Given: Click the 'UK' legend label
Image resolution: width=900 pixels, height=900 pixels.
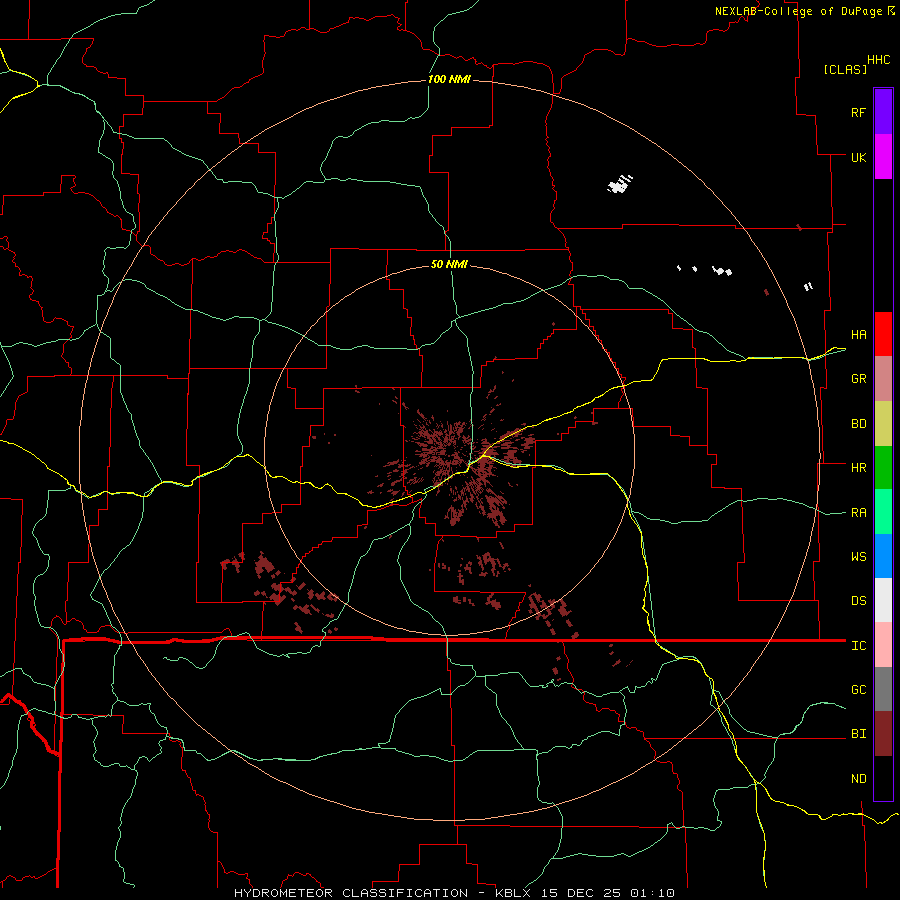Looking at the screenshot, I should (x=858, y=157).
